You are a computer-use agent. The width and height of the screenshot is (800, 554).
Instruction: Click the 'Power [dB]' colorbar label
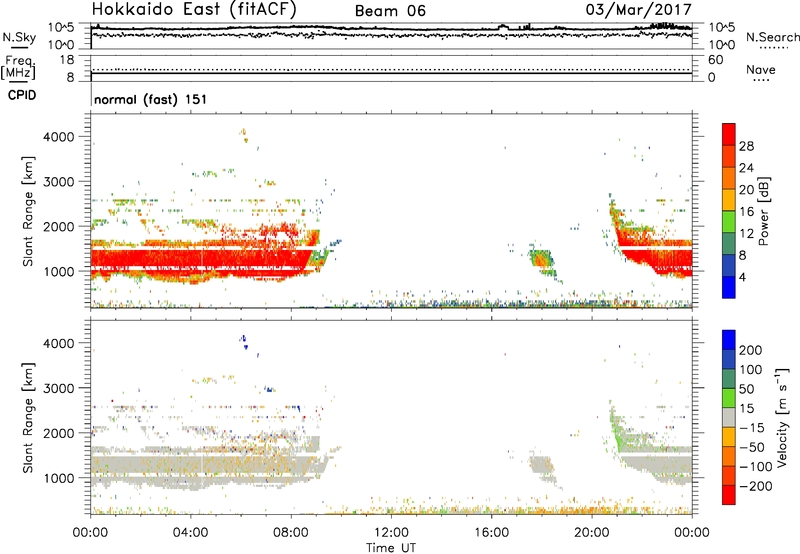[x=763, y=211]
